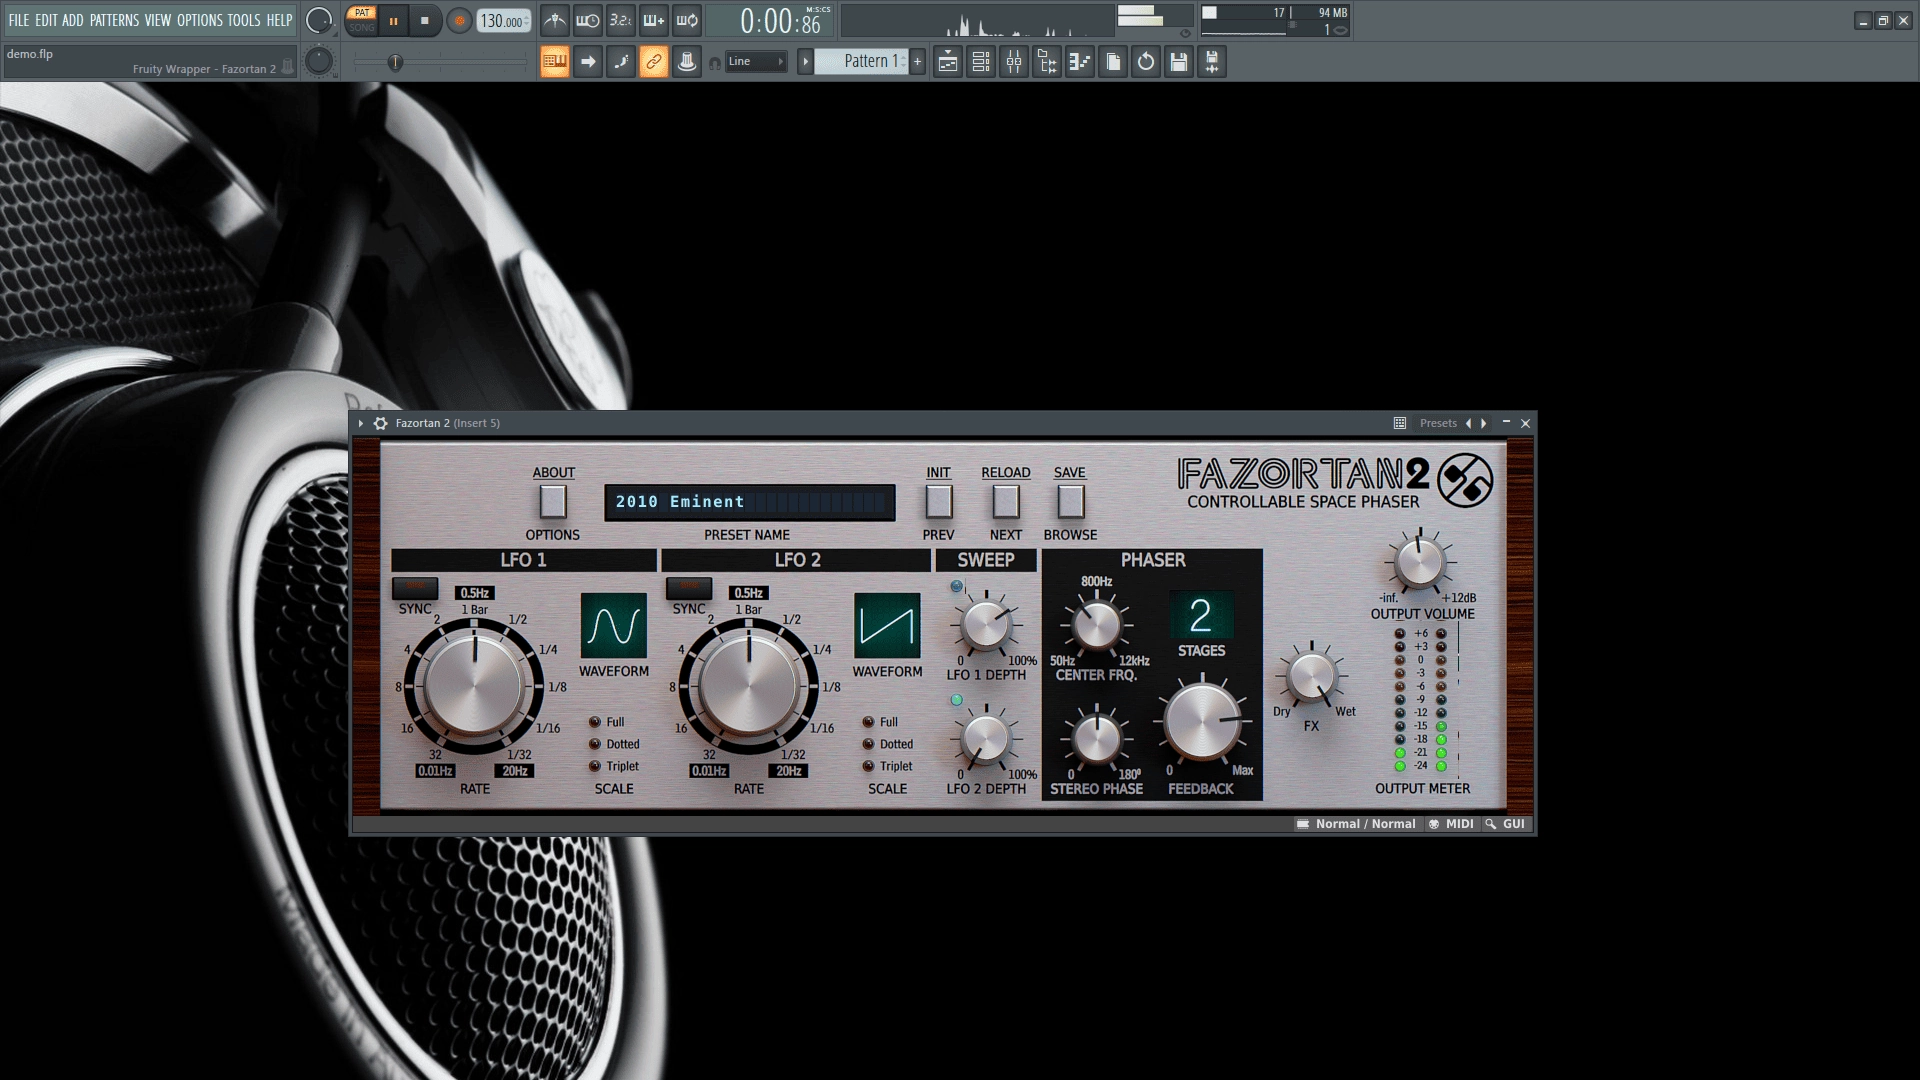Click the render/export audio icon

pos(1212,62)
